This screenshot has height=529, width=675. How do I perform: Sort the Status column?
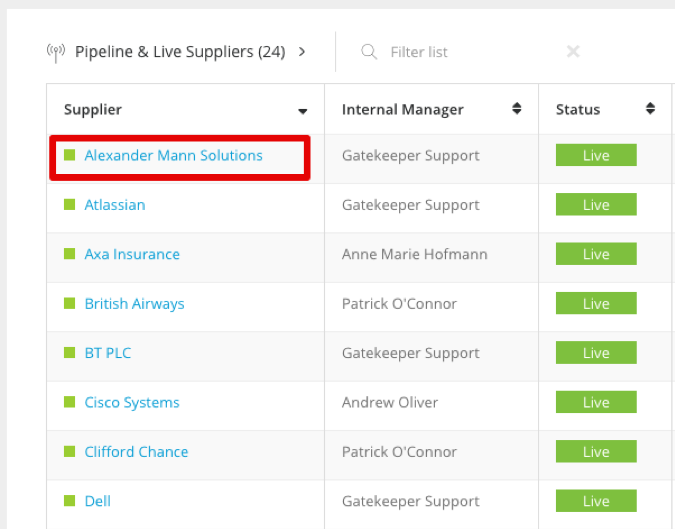(x=650, y=108)
